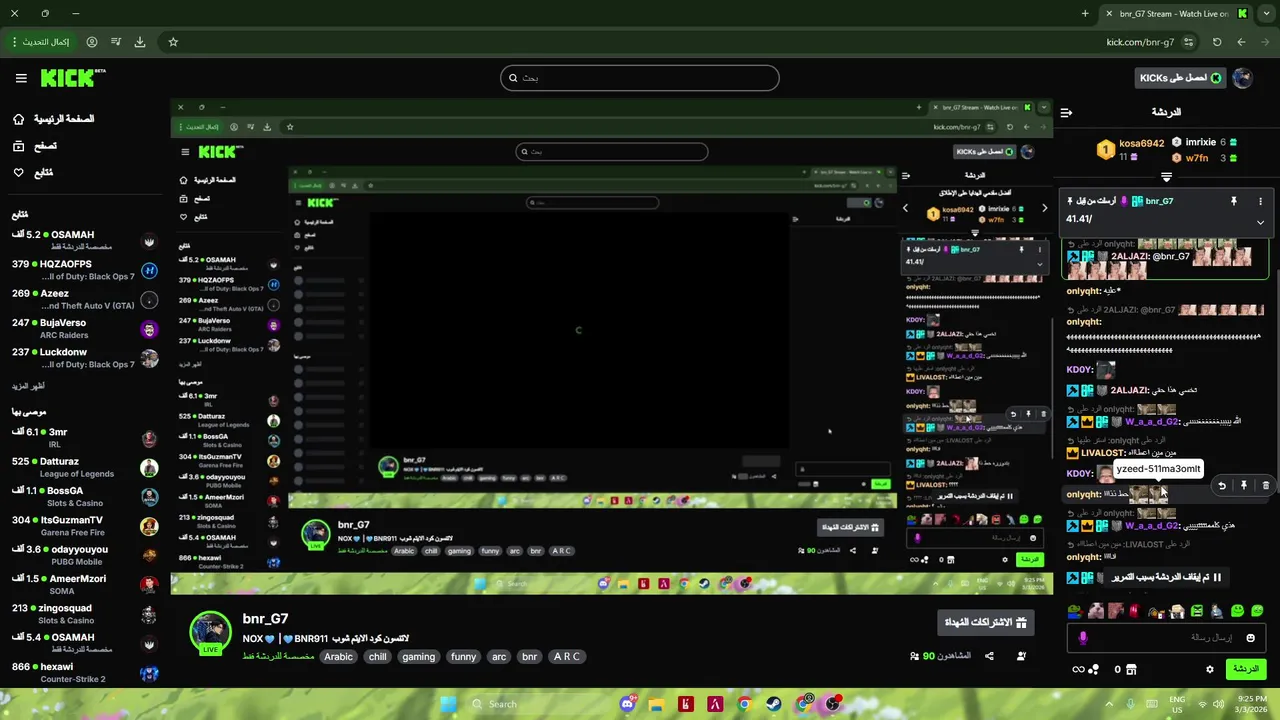Open Discord from the taskbar
Screen dimensions: 1280x720
(x=627, y=704)
